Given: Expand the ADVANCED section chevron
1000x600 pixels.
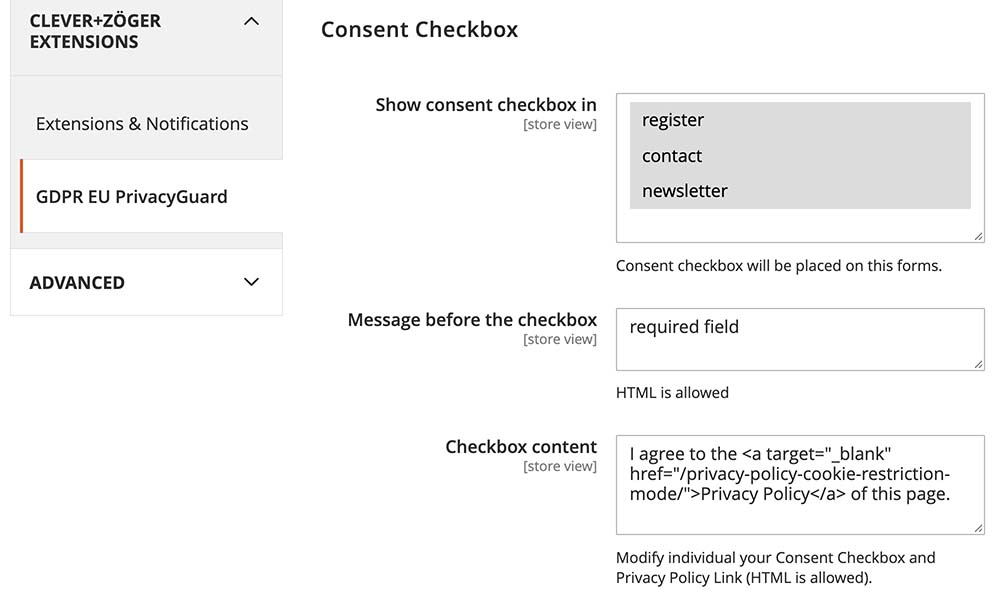Looking at the screenshot, I should coord(251,282).
